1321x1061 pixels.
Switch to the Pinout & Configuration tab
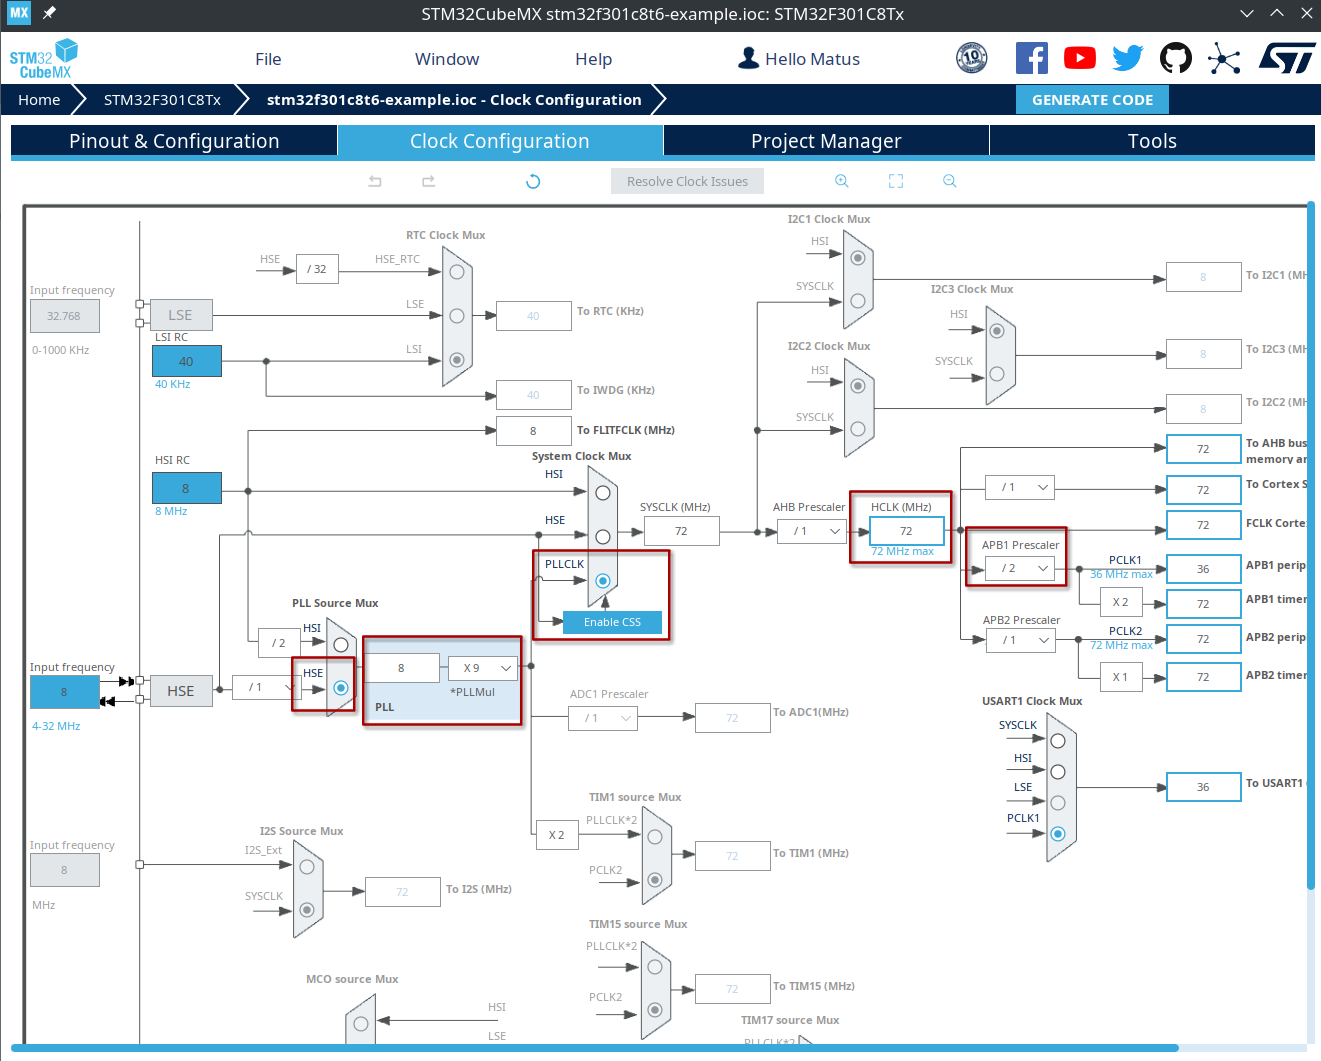(x=174, y=141)
